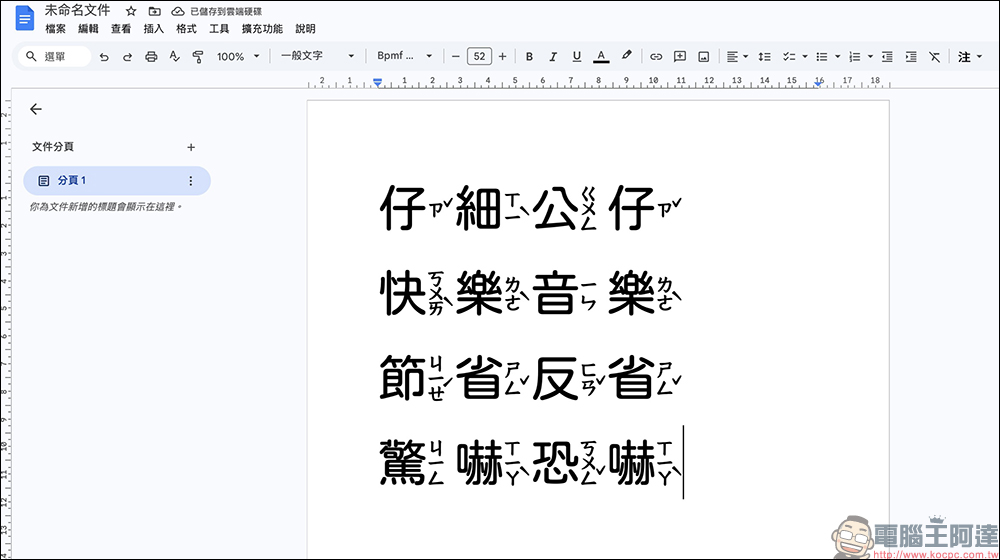1000x560 pixels.
Task: Open the 分頁 1 more options menu
Action: coord(190,181)
